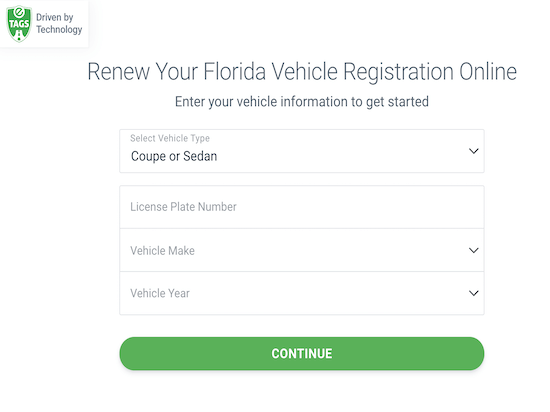
Task: Click the chevron arrow beside Coupe or Sedan
Action: coord(474,151)
